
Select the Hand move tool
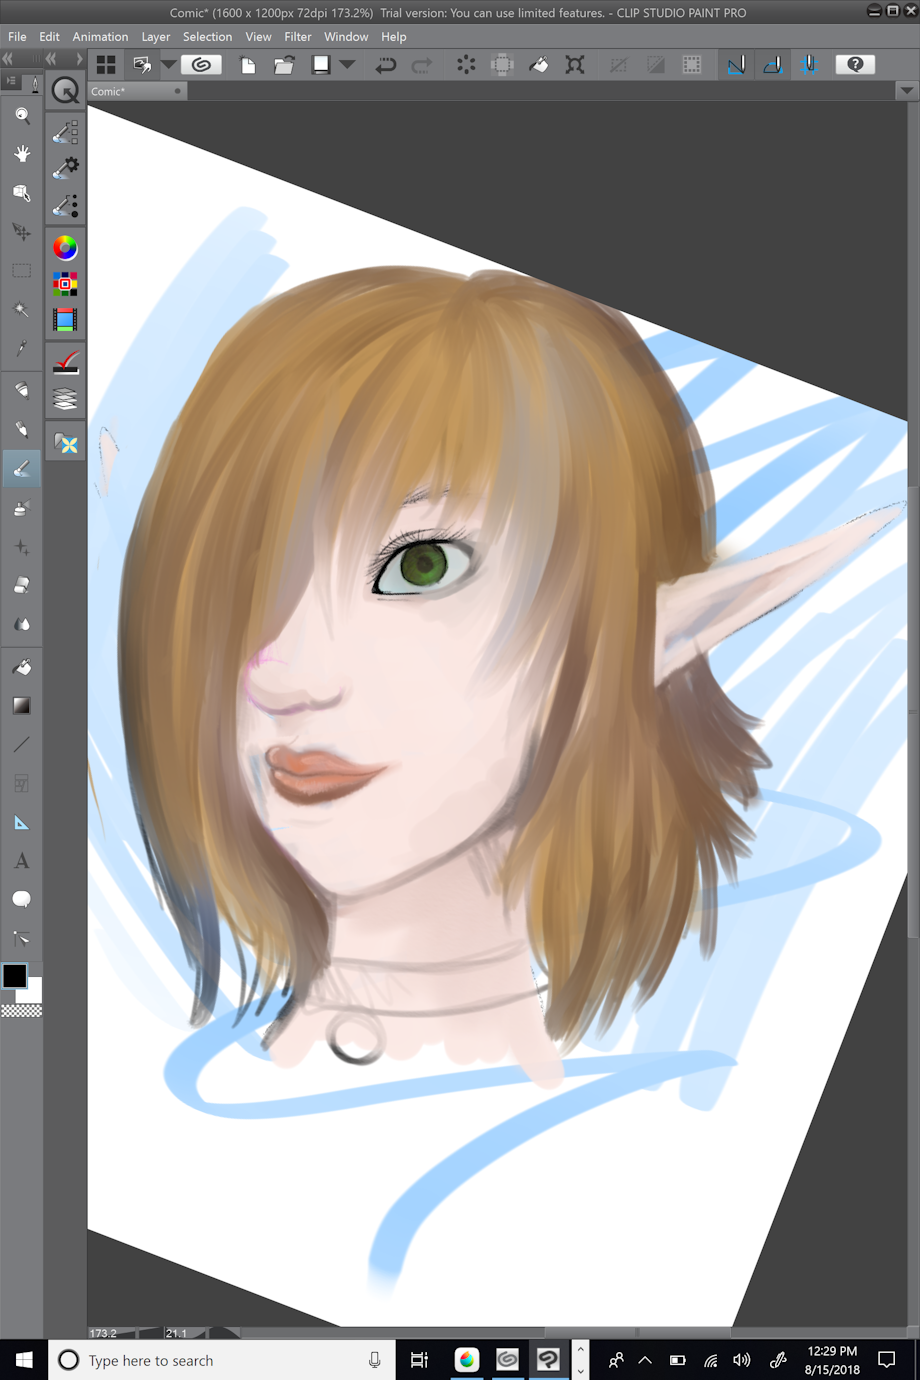coord(21,153)
